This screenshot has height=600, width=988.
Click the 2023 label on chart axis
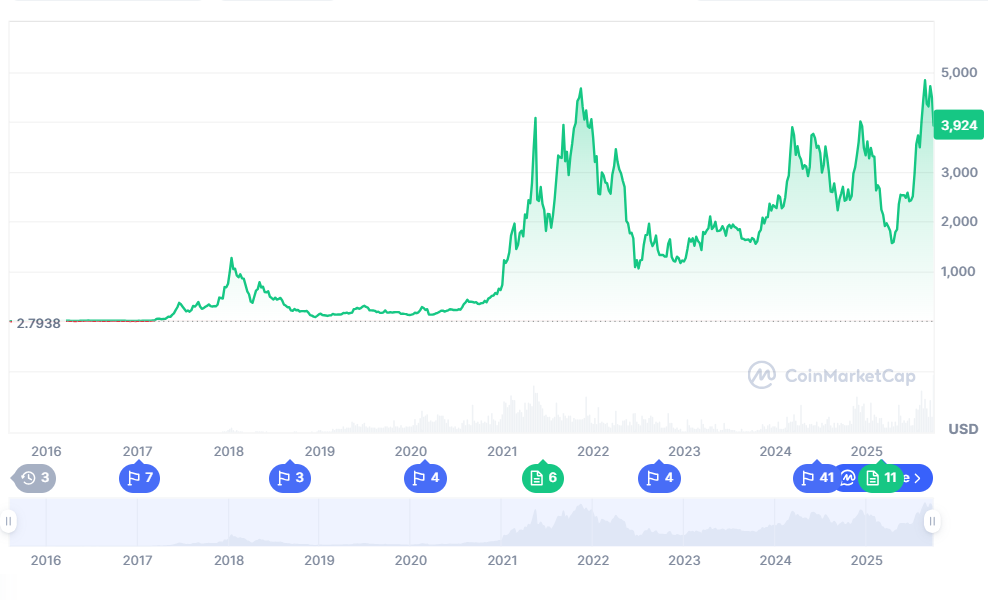[684, 451]
